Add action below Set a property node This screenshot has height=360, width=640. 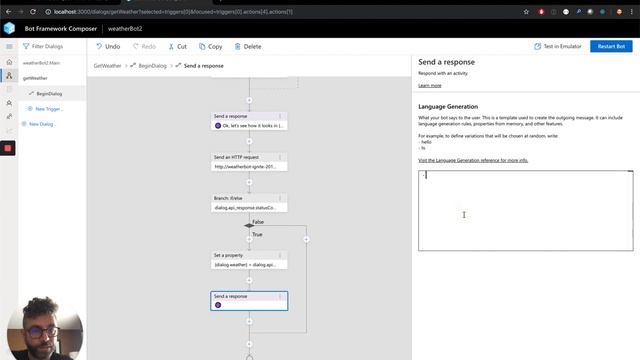(249, 280)
